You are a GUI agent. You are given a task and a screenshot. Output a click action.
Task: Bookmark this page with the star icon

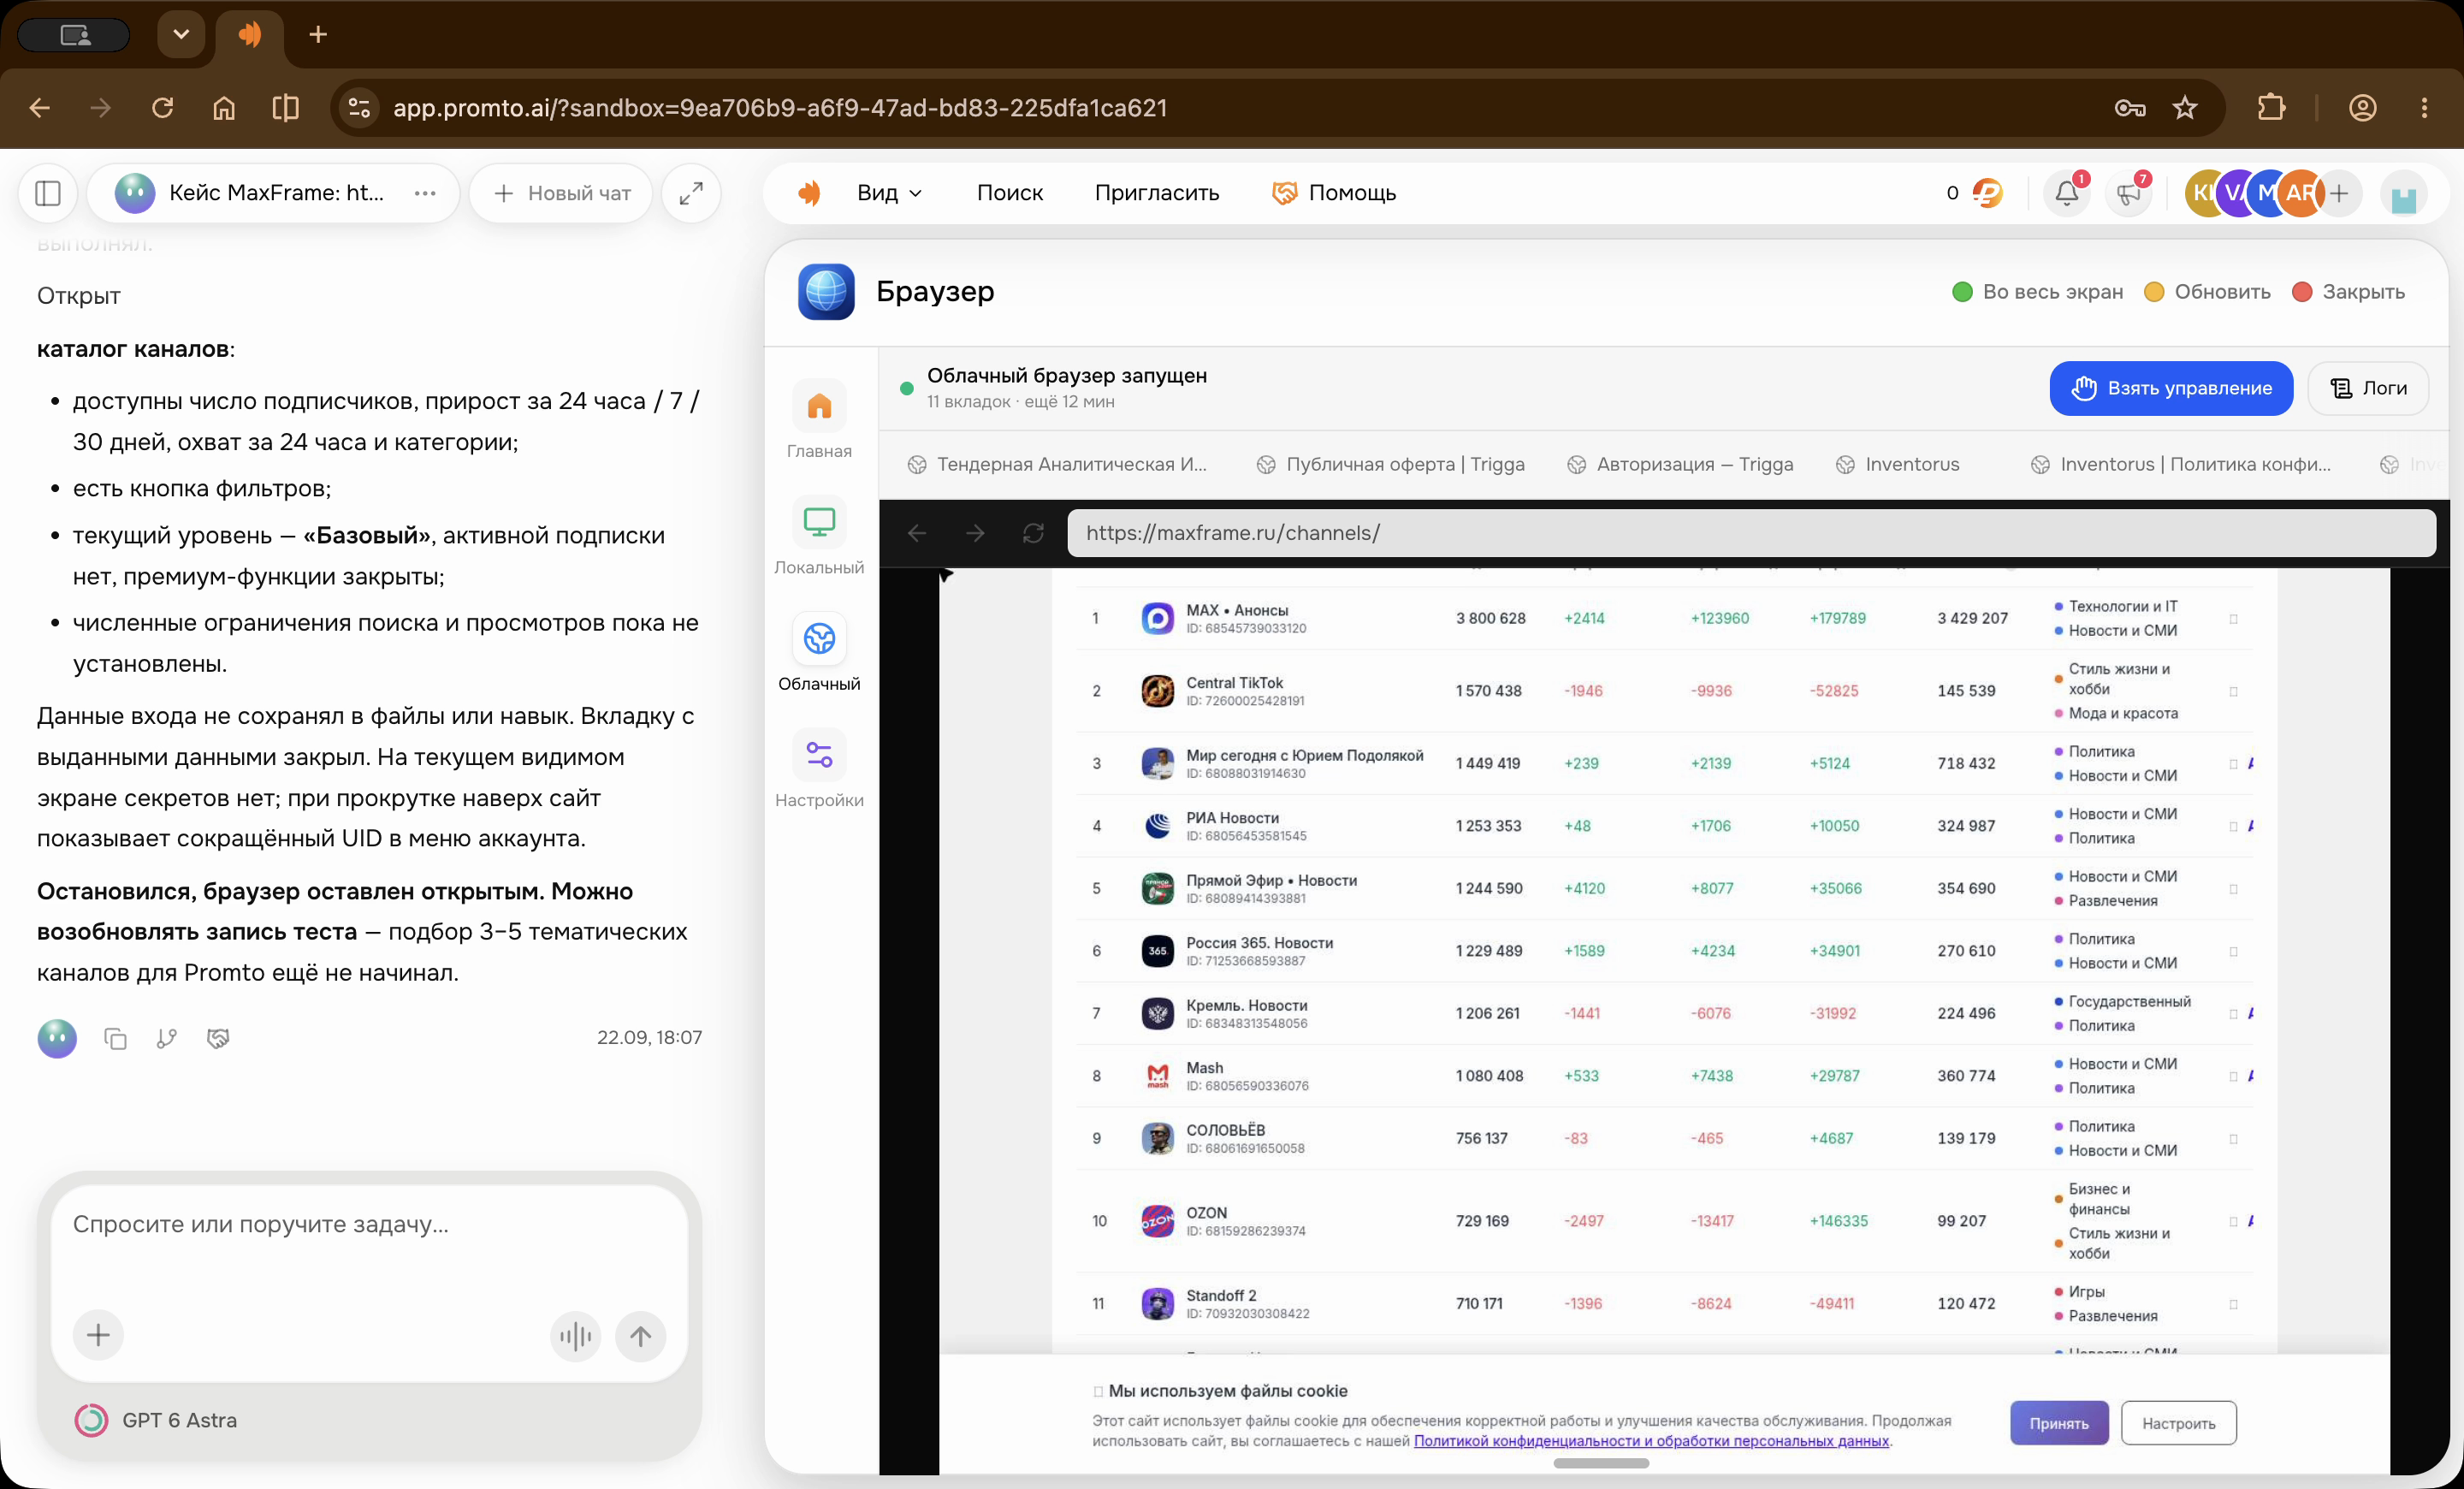(2185, 108)
